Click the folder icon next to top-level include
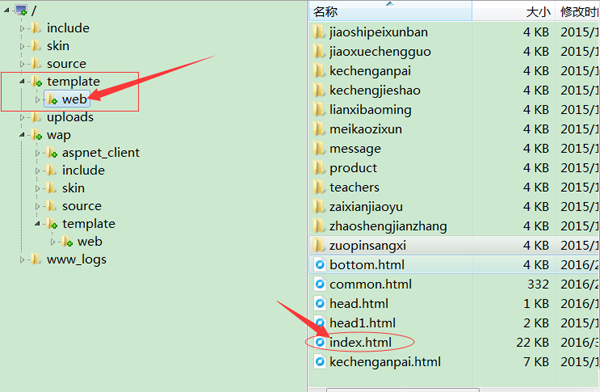This screenshot has width=600, height=392. coord(36,28)
